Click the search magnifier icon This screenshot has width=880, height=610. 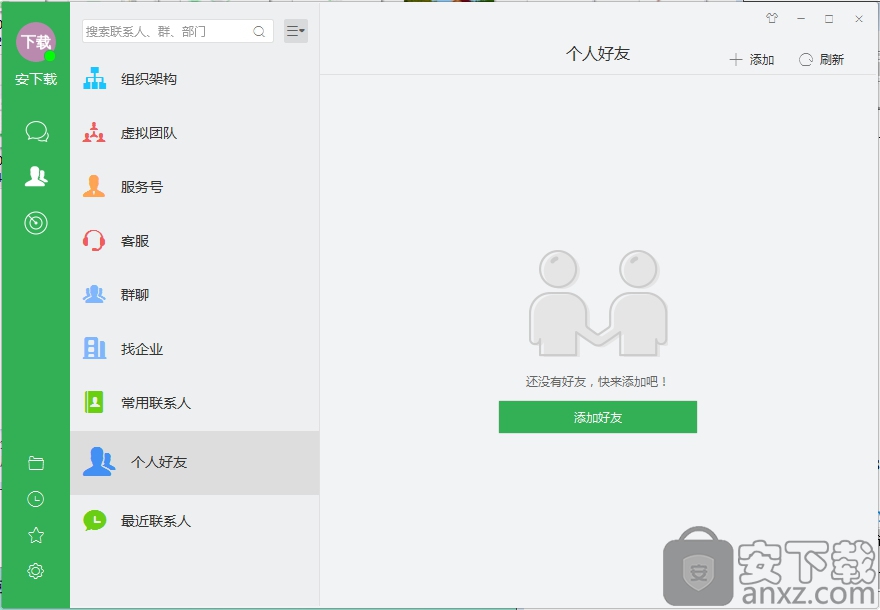coord(259,32)
